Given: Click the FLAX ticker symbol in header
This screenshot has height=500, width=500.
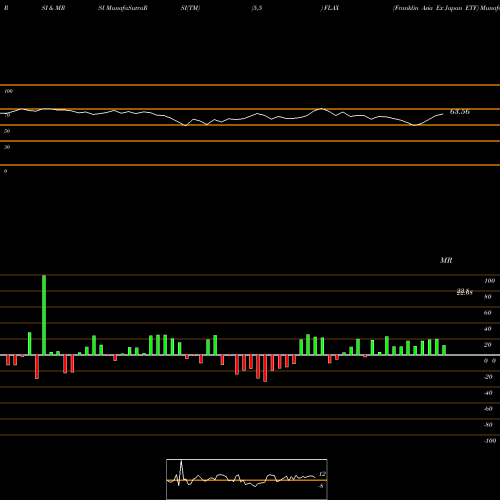Looking at the screenshot, I should [x=332, y=8].
